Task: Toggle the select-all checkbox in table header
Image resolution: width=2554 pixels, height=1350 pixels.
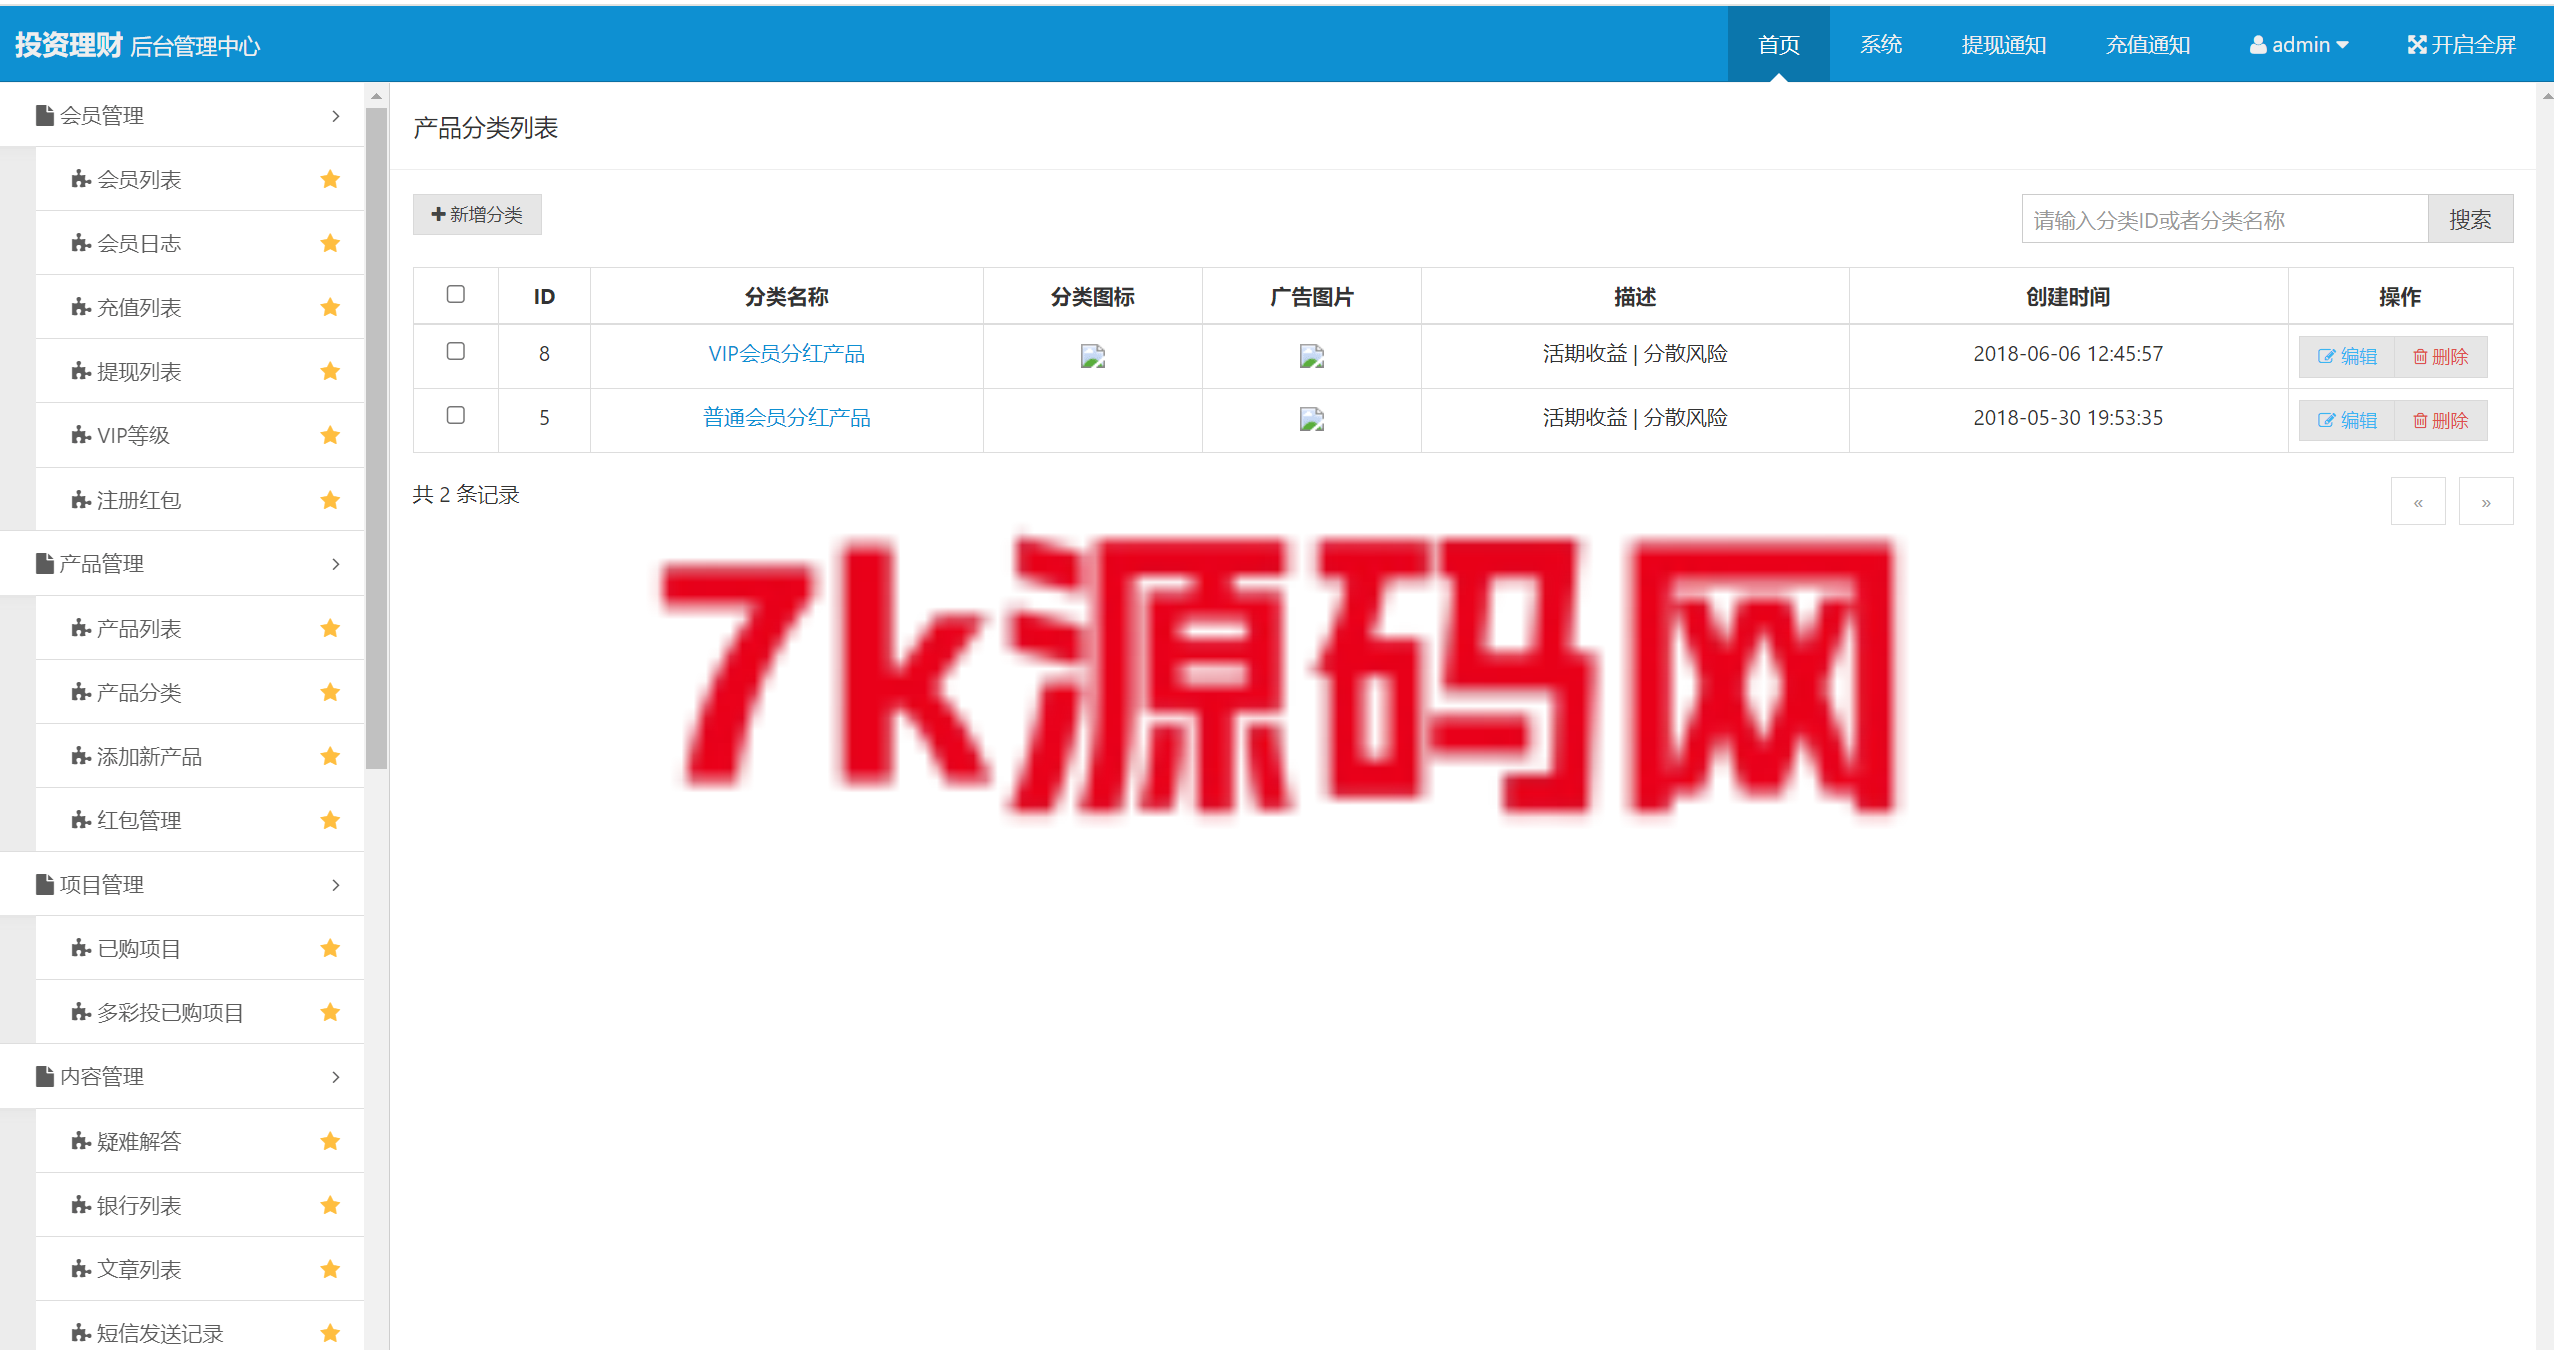Action: [x=456, y=294]
